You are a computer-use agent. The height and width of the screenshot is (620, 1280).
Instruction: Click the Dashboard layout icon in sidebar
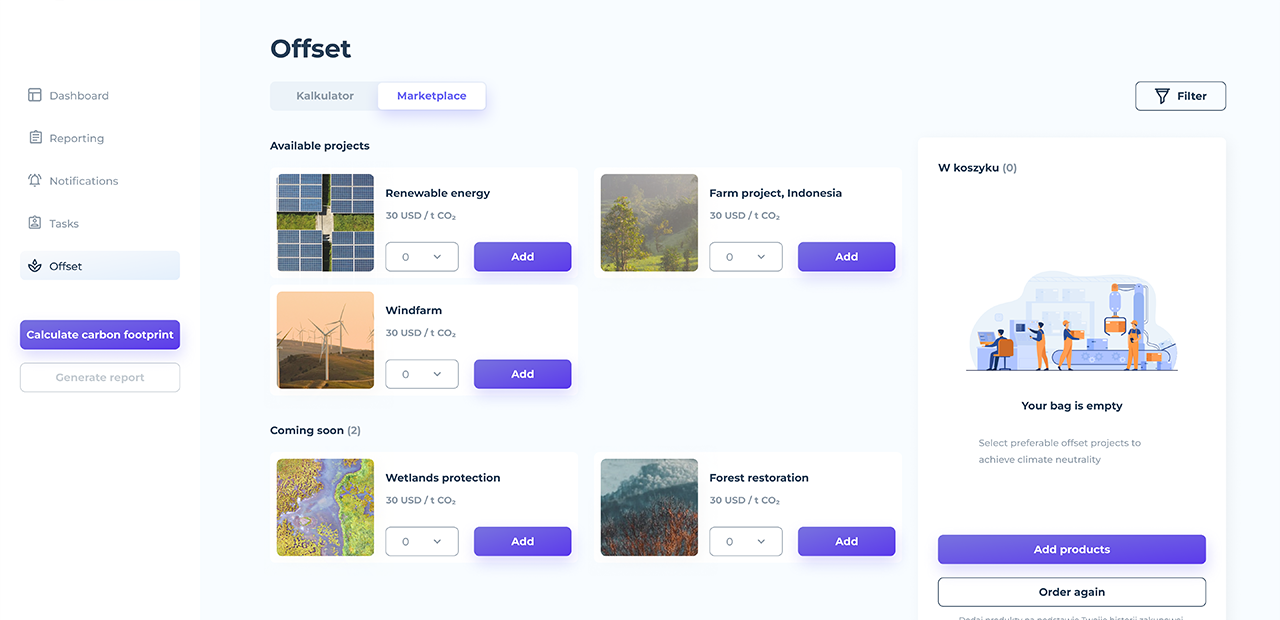pos(35,96)
